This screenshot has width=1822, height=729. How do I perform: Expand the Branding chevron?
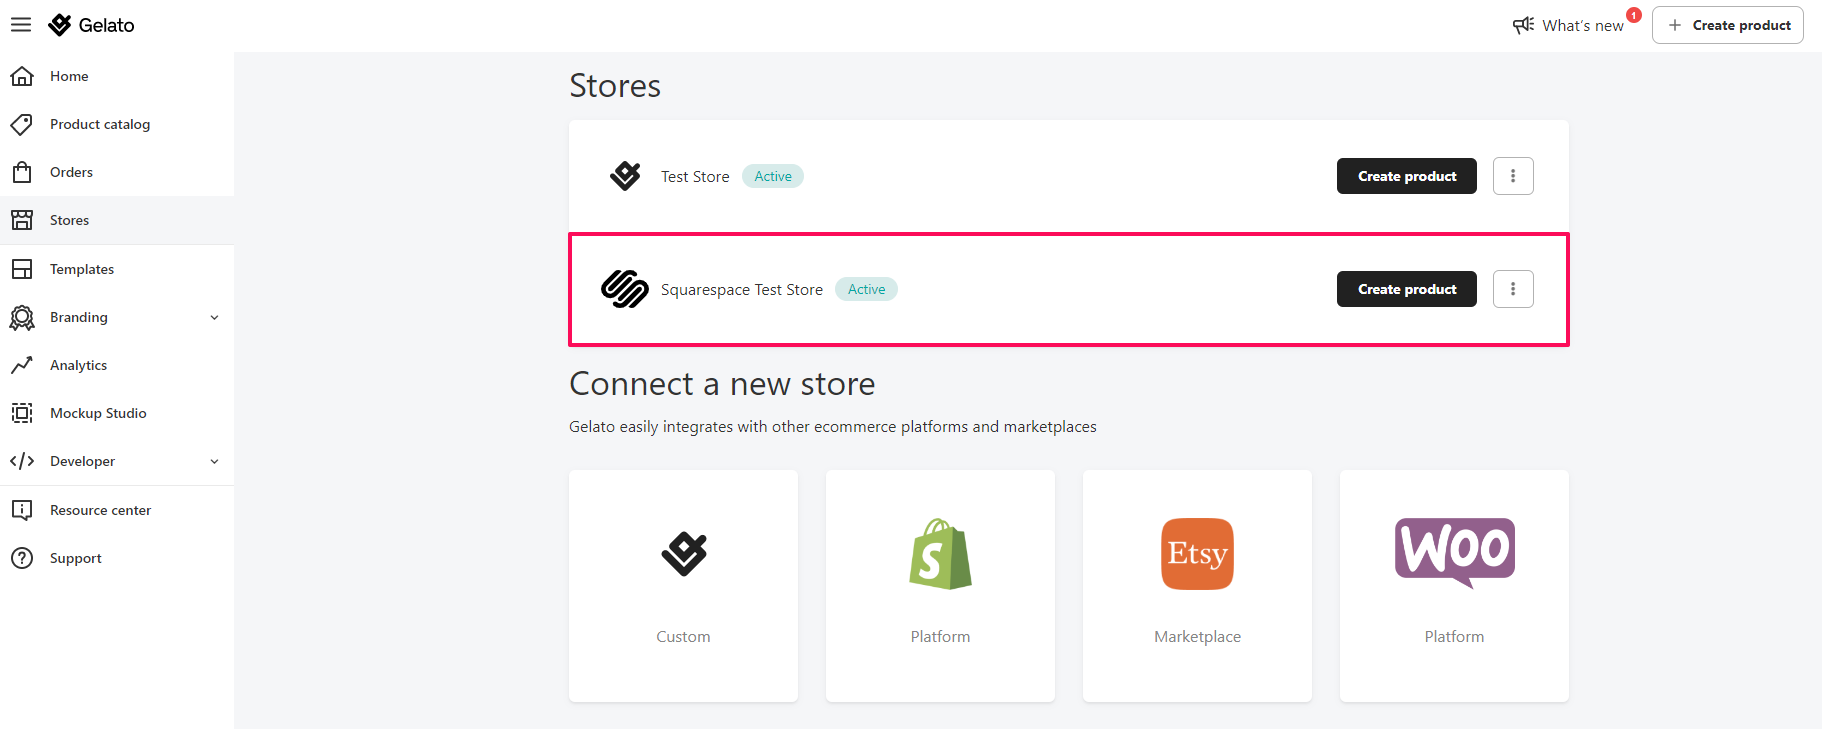coord(214,317)
